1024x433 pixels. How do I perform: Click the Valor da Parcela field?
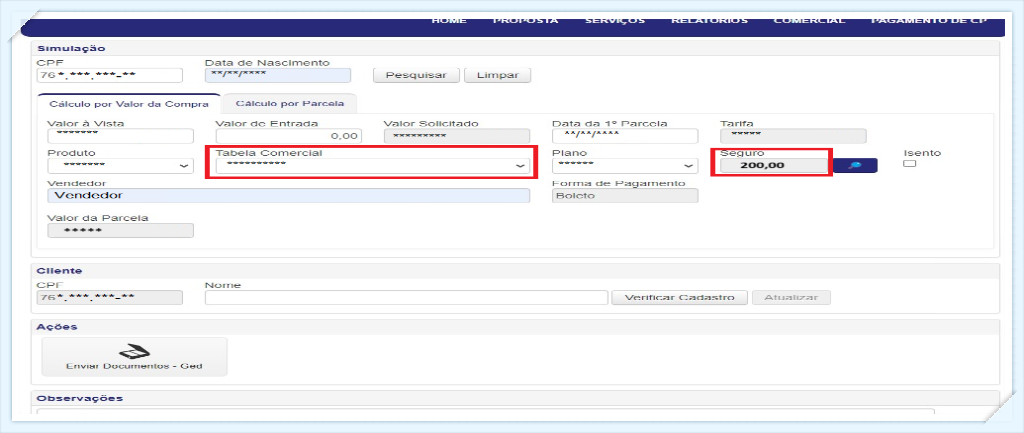(x=120, y=231)
